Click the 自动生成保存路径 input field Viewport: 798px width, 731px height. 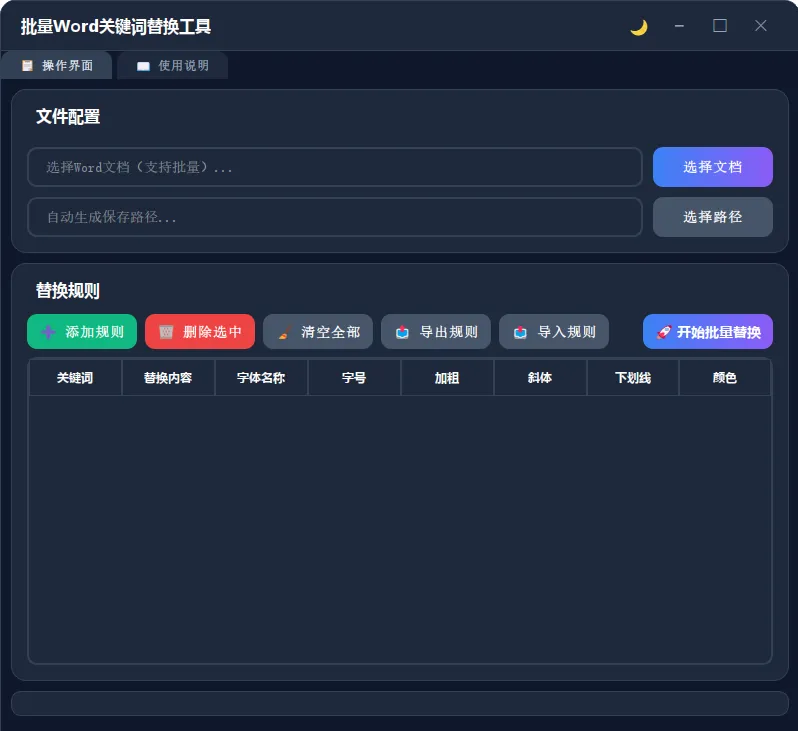tap(335, 217)
